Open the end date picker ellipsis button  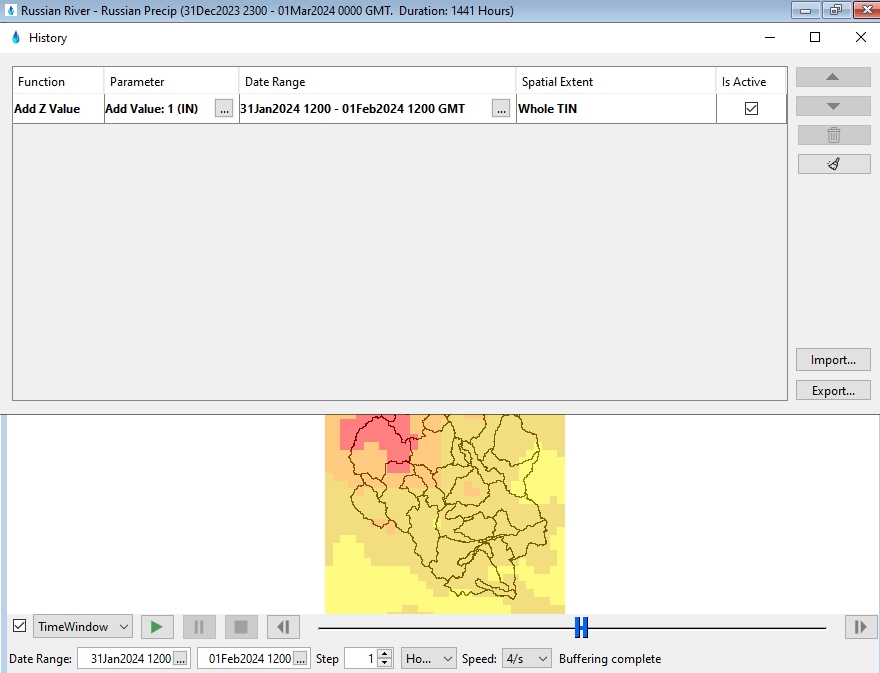(x=300, y=659)
